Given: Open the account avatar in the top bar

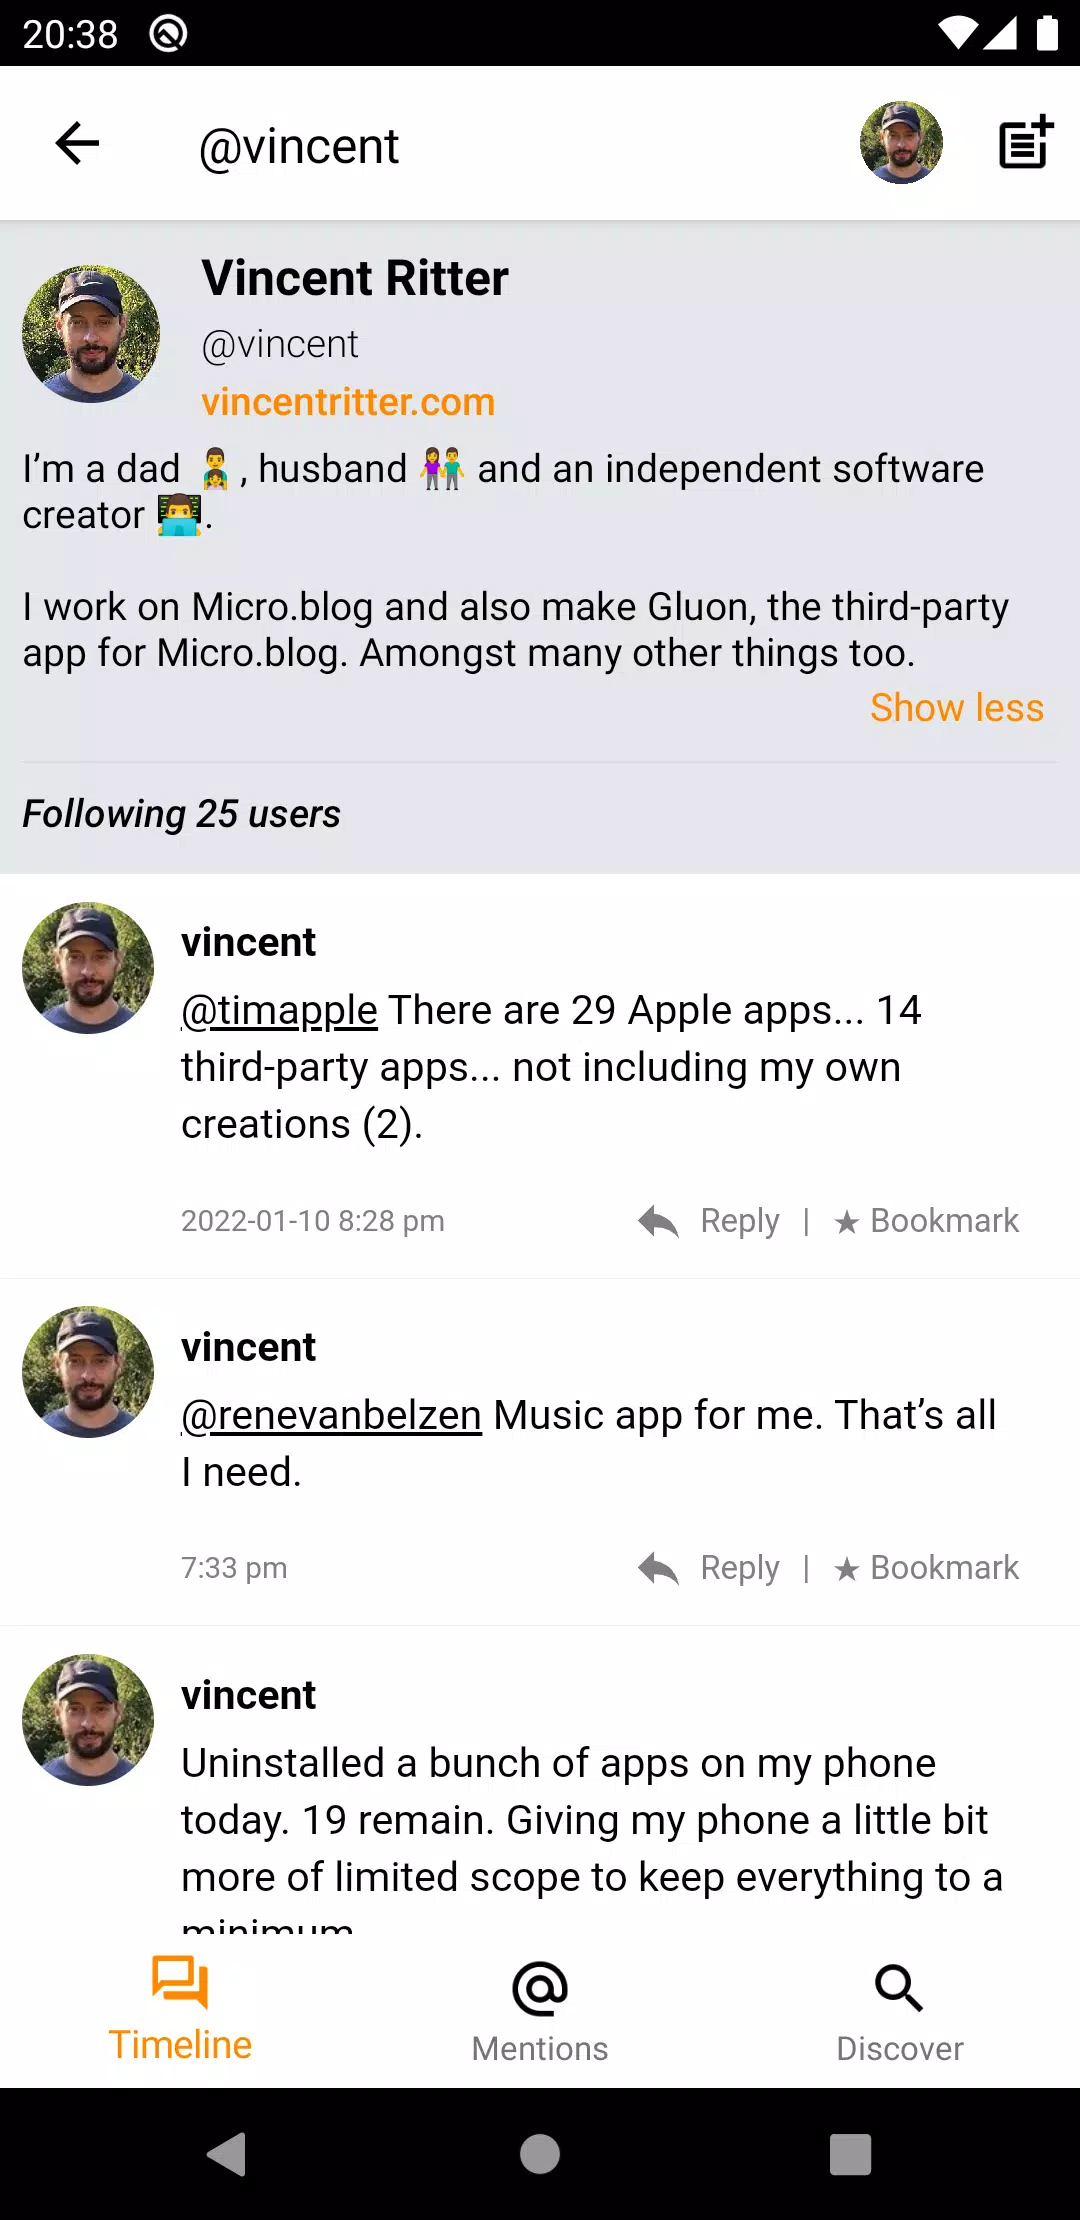Looking at the screenshot, I should [901, 143].
